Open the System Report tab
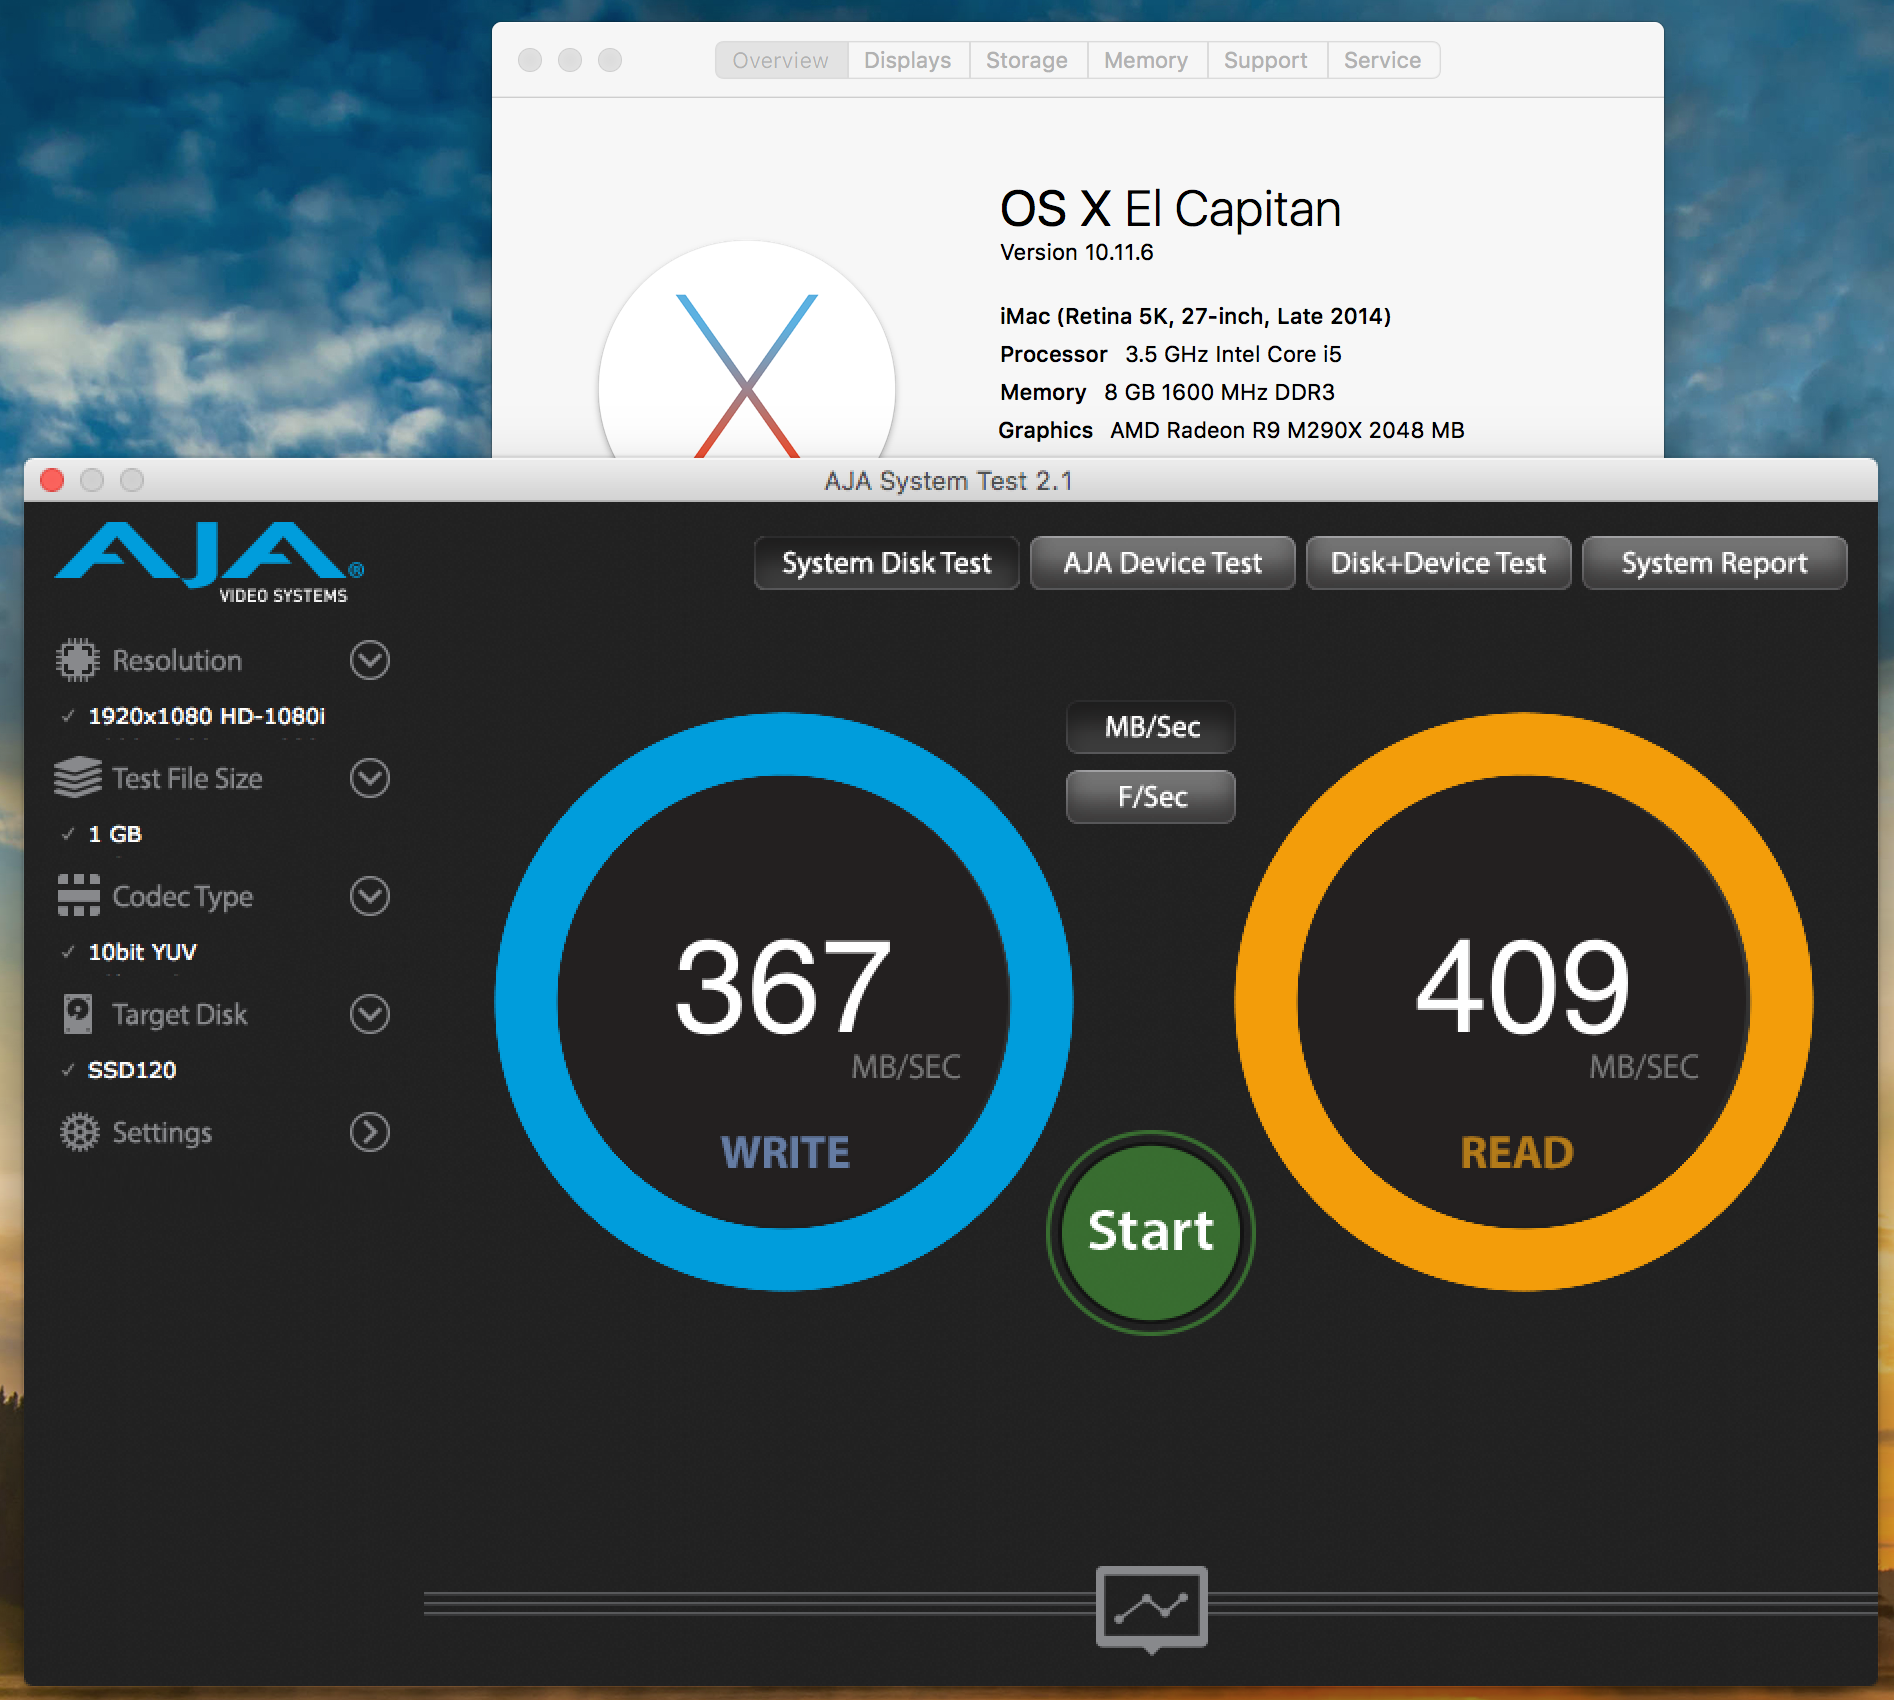This screenshot has width=1894, height=1700. pyautogui.click(x=1714, y=563)
